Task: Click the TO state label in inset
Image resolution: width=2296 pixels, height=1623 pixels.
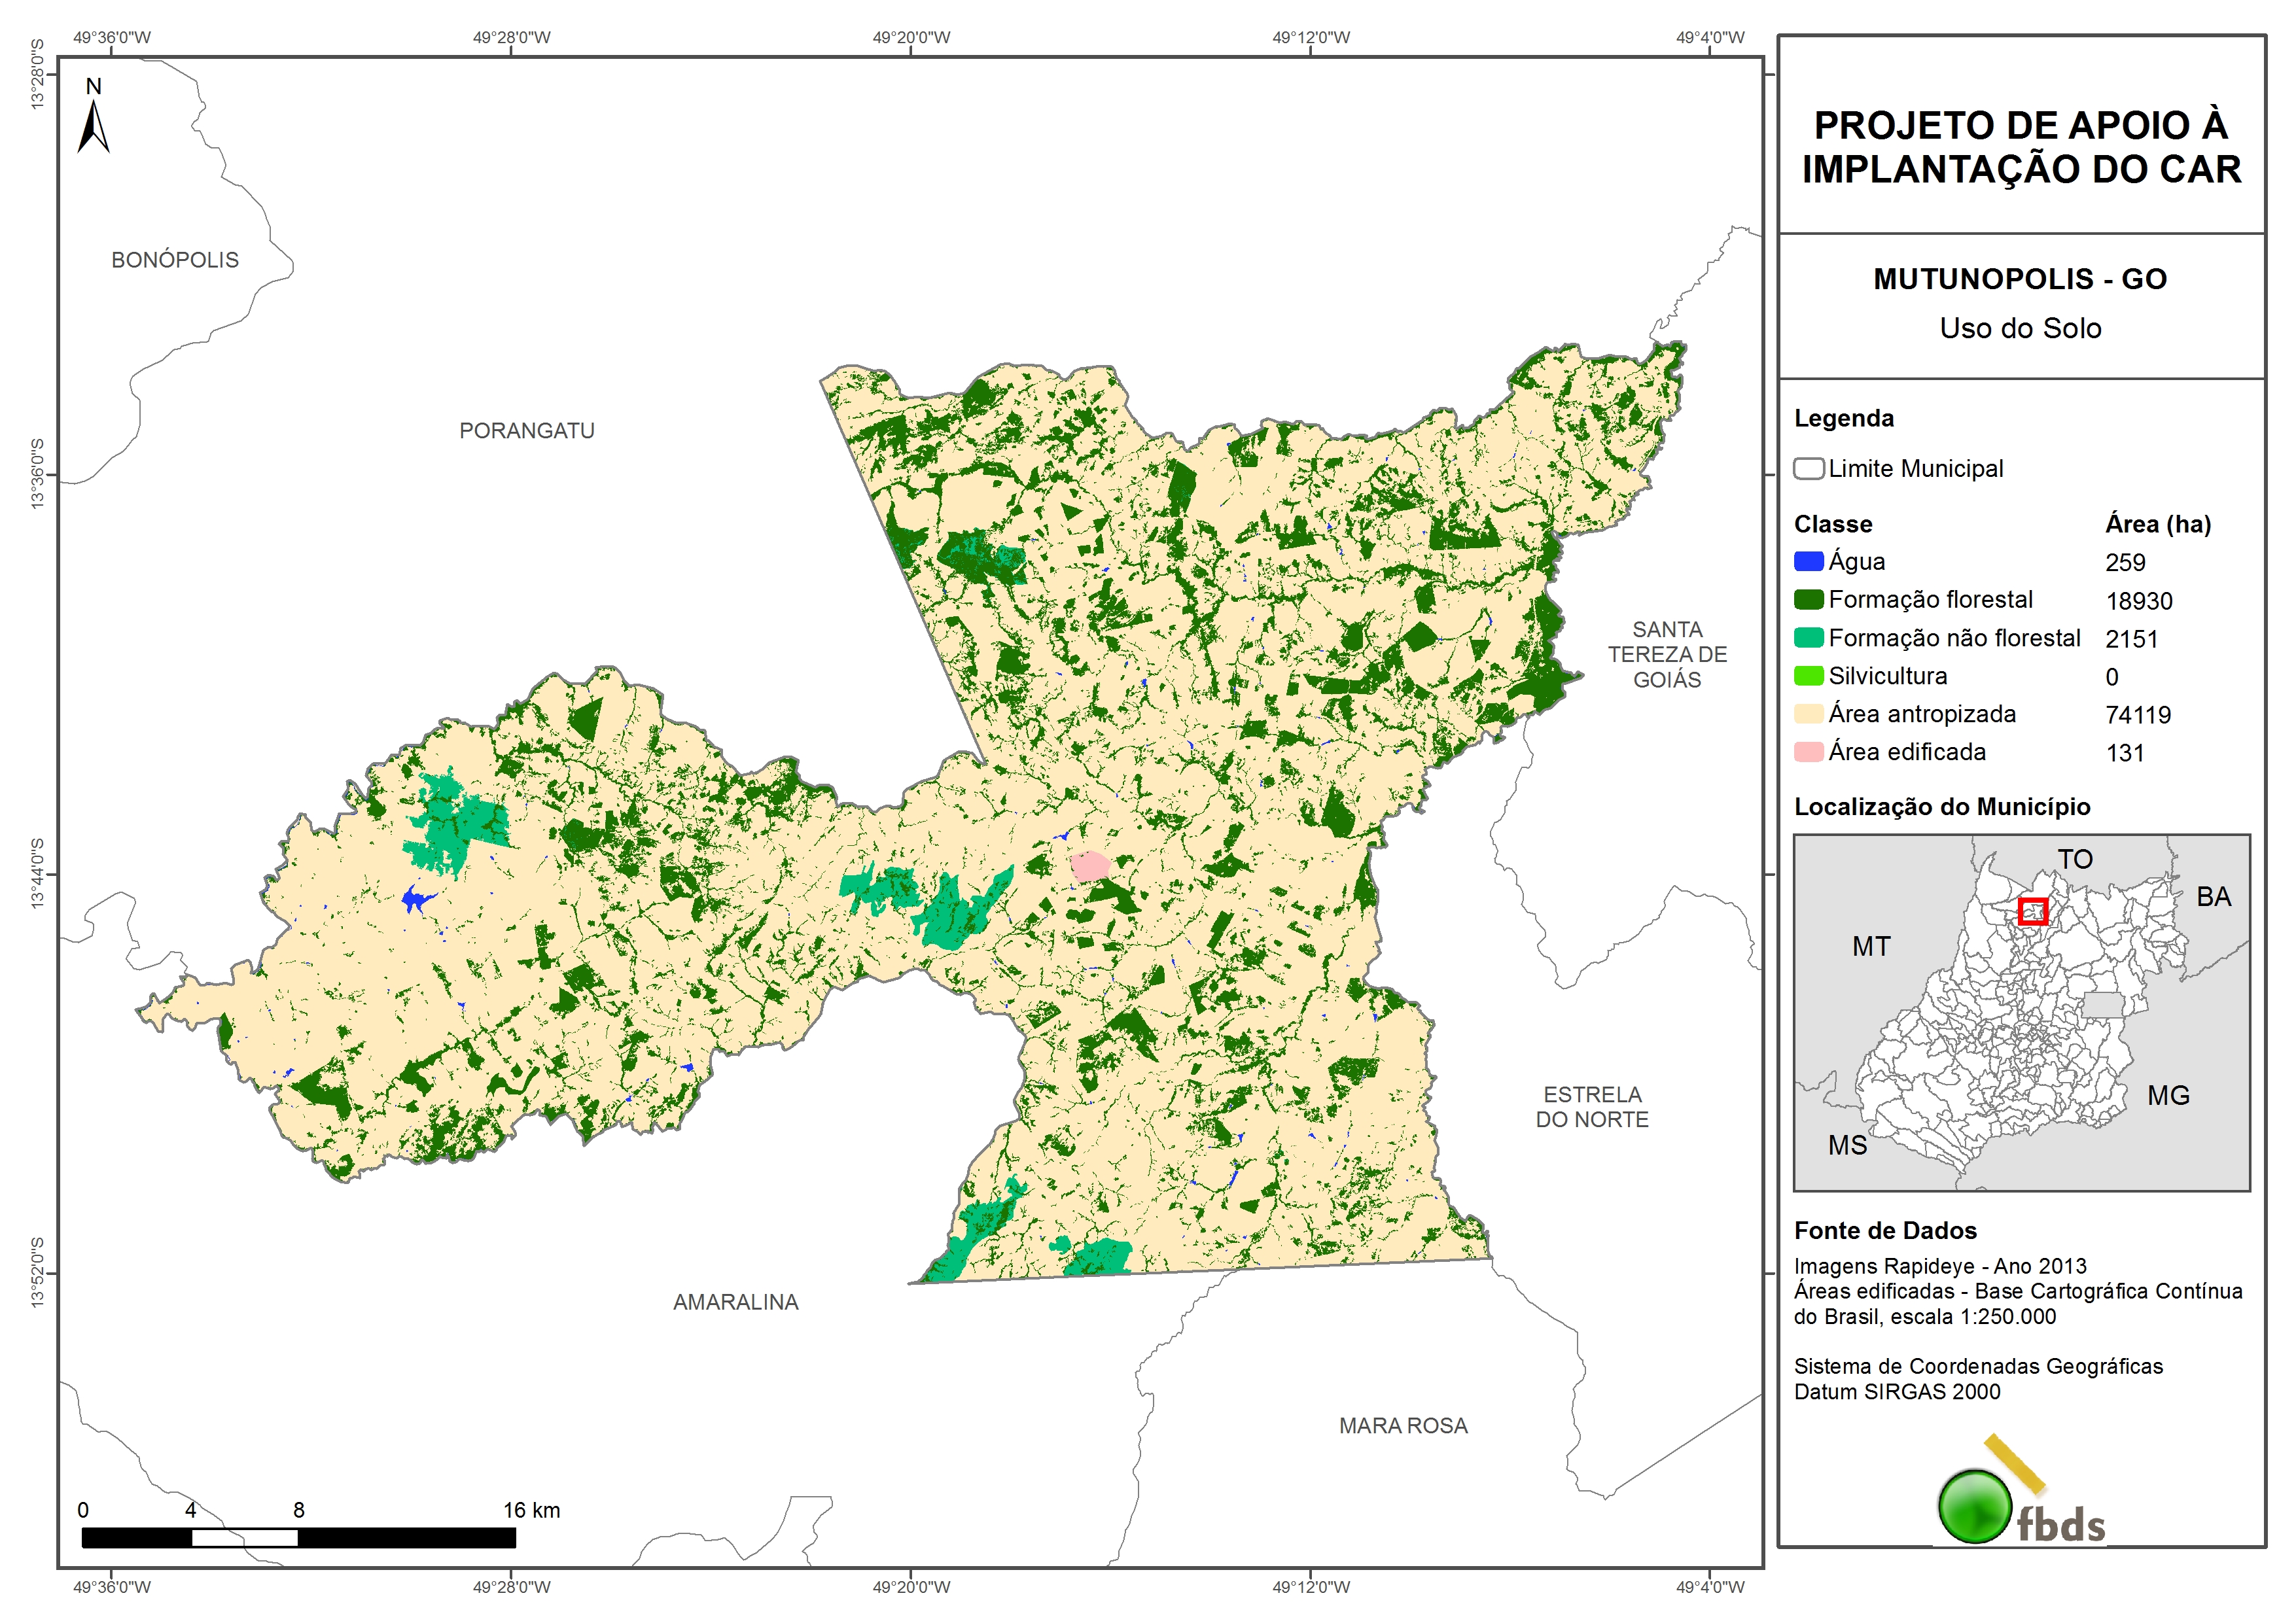Action: [2075, 859]
